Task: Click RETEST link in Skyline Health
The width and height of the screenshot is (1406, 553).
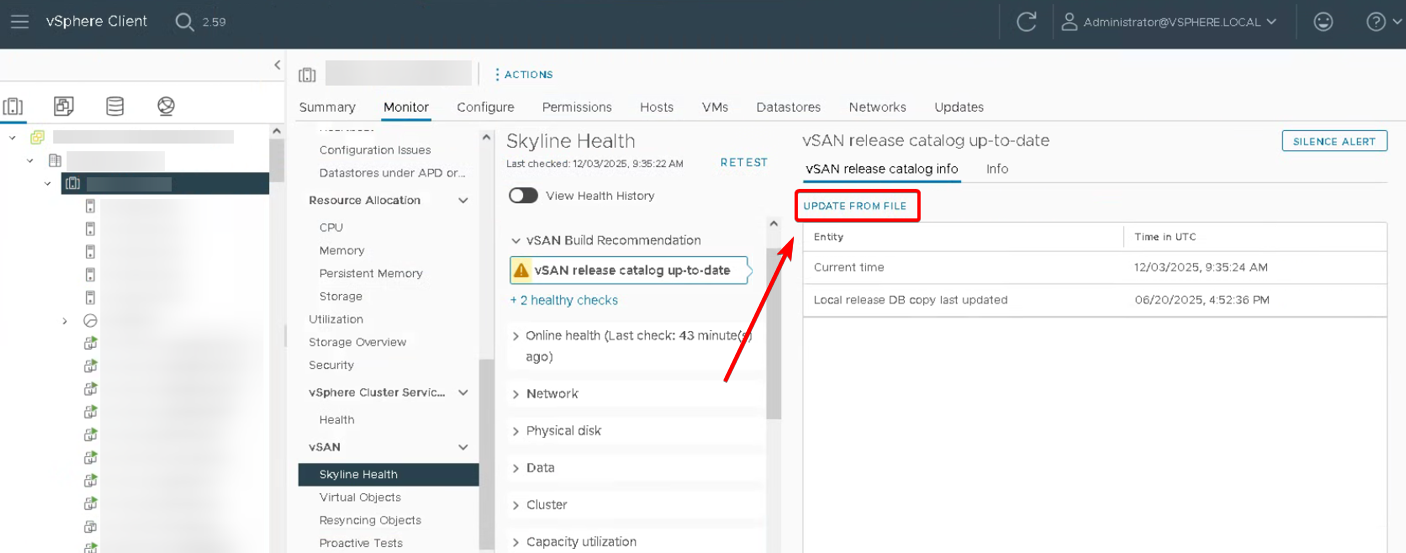Action: pos(744,163)
